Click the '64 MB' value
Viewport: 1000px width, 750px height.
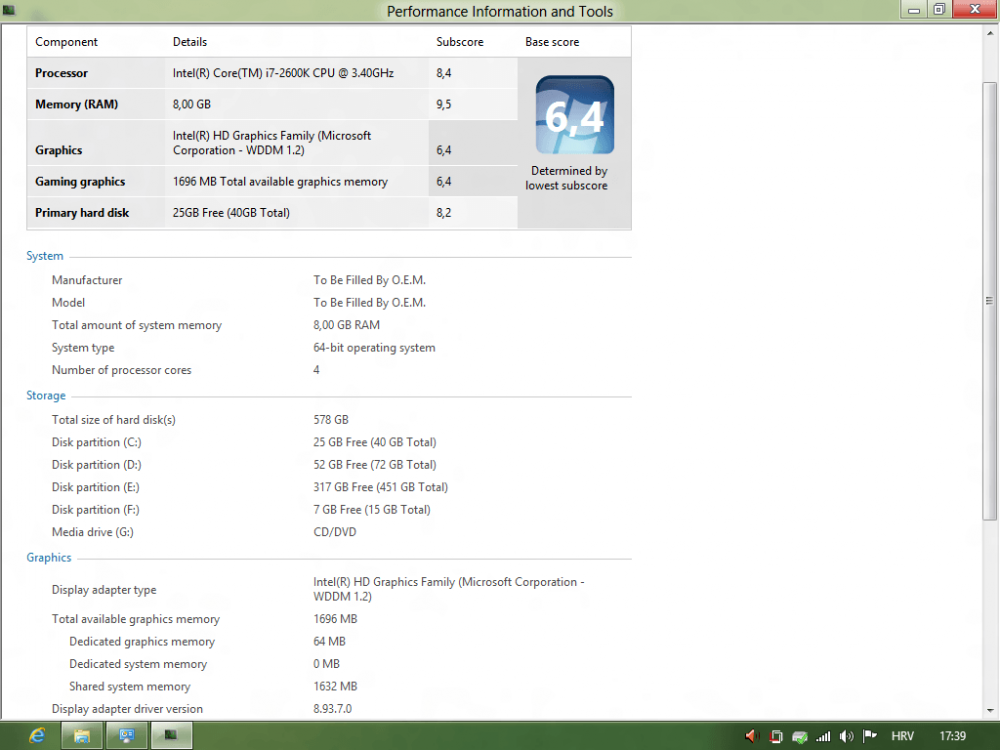click(x=329, y=642)
